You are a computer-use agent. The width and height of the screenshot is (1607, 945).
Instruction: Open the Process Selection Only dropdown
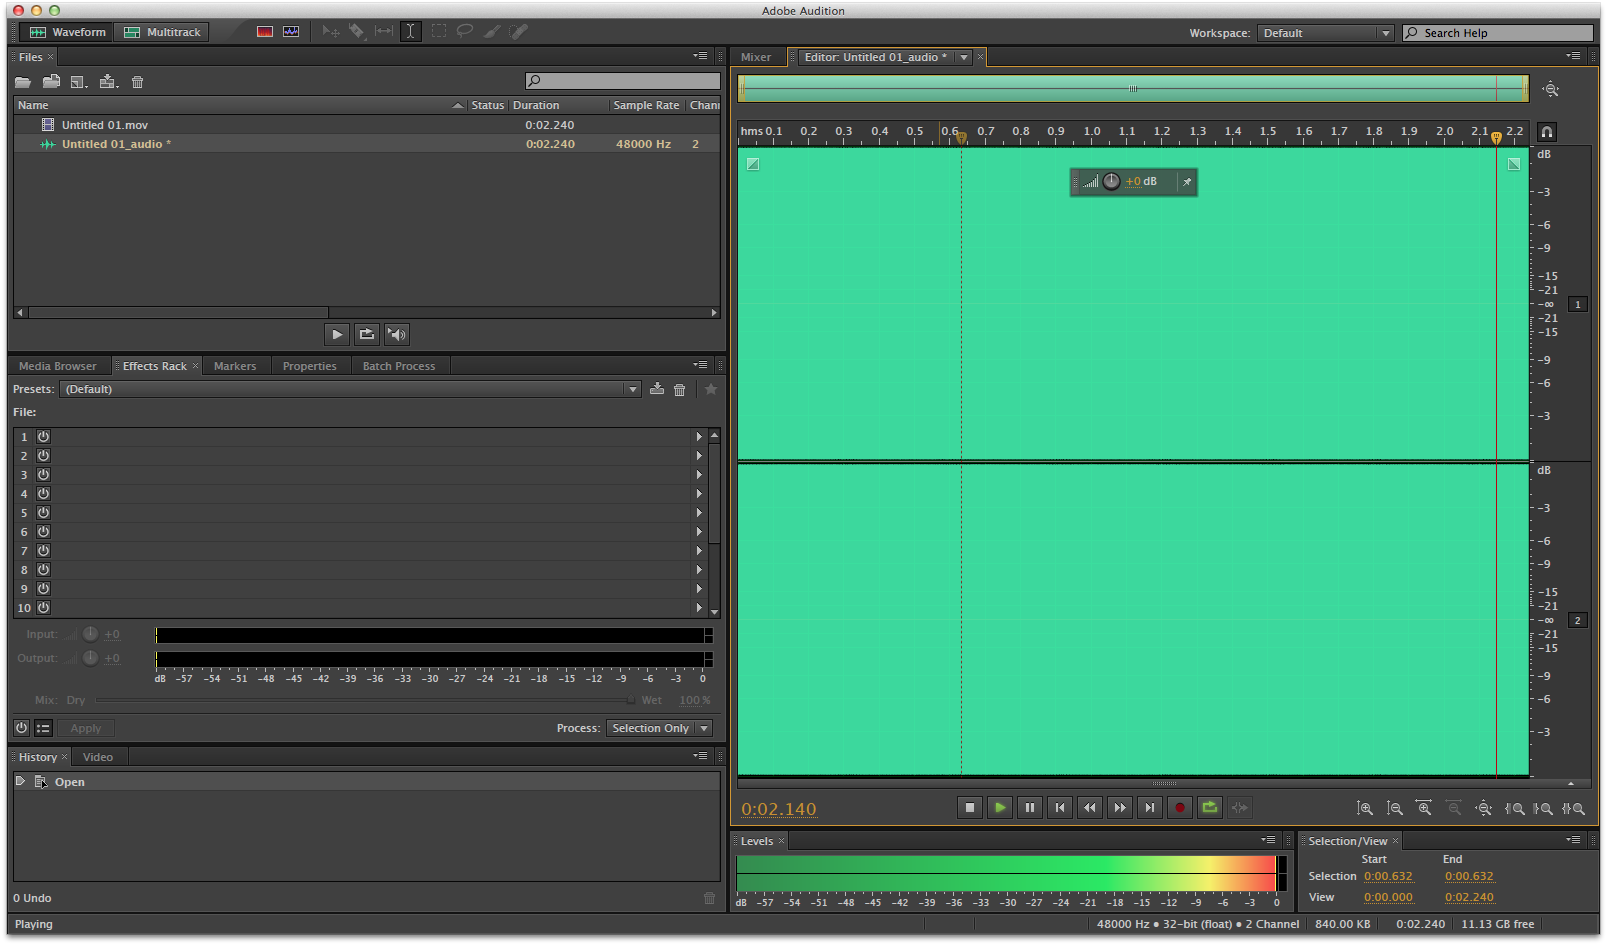pyautogui.click(x=659, y=728)
